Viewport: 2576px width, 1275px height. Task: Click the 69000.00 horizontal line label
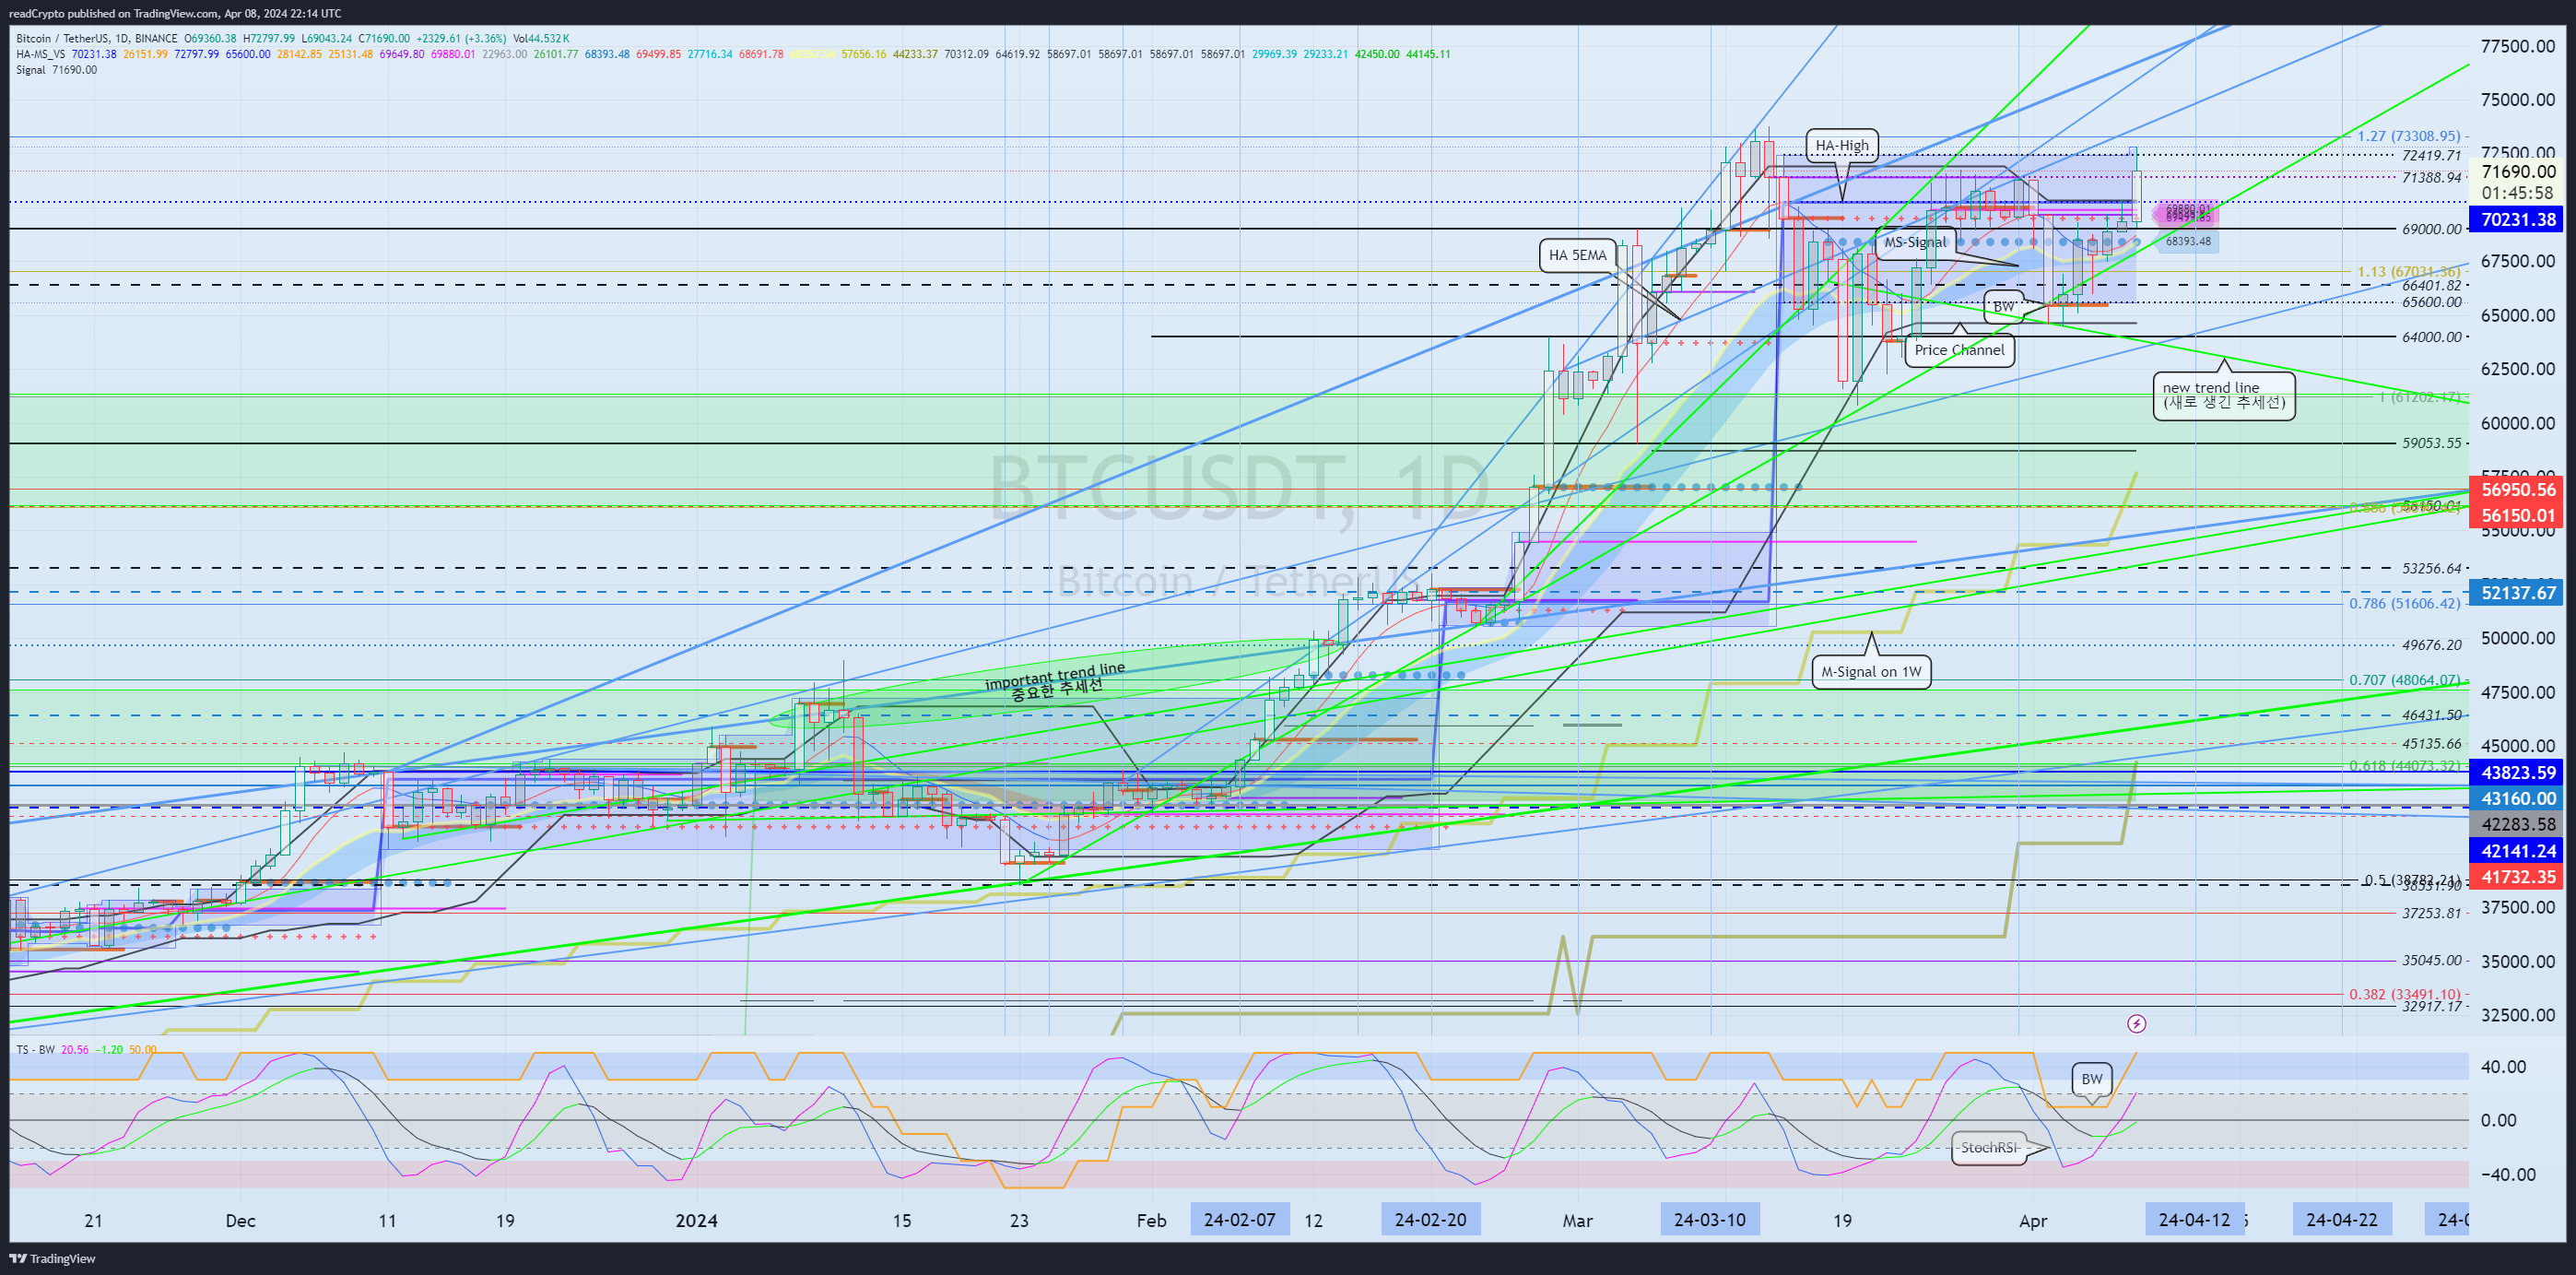(2431, 229)
